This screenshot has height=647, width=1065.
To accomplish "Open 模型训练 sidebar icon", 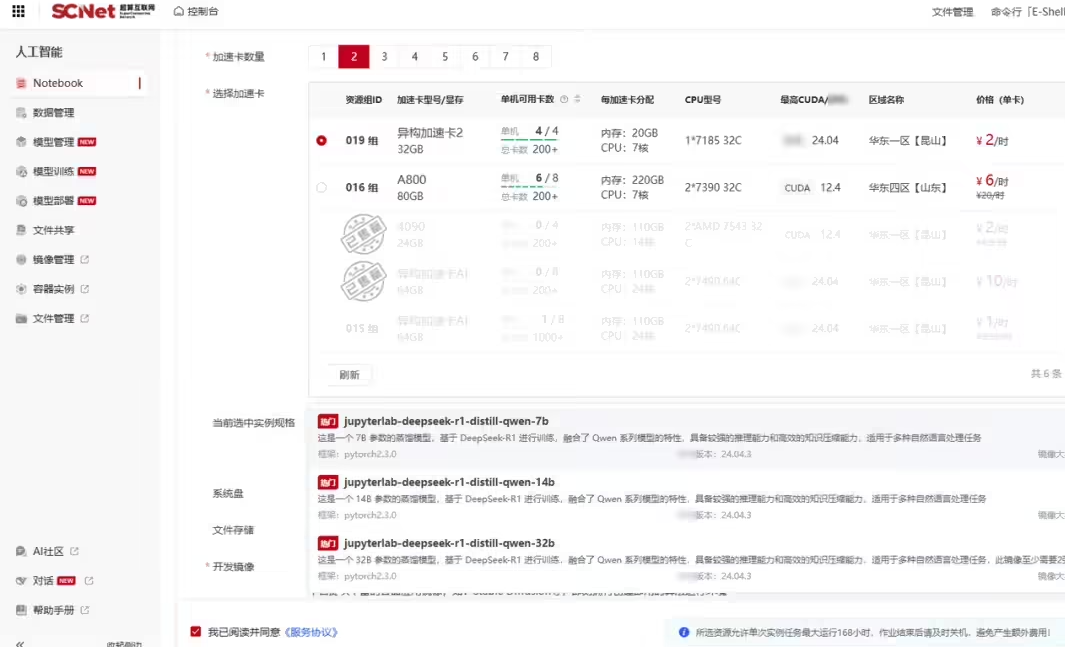I will tap(21, 171).
